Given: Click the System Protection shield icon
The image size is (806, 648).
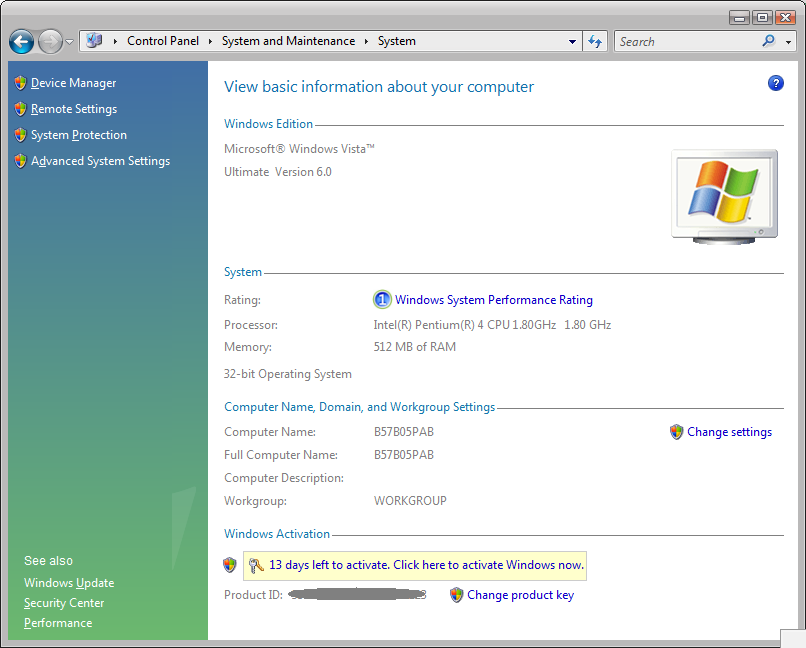Looking at the screenshot, I should [21, 135].
